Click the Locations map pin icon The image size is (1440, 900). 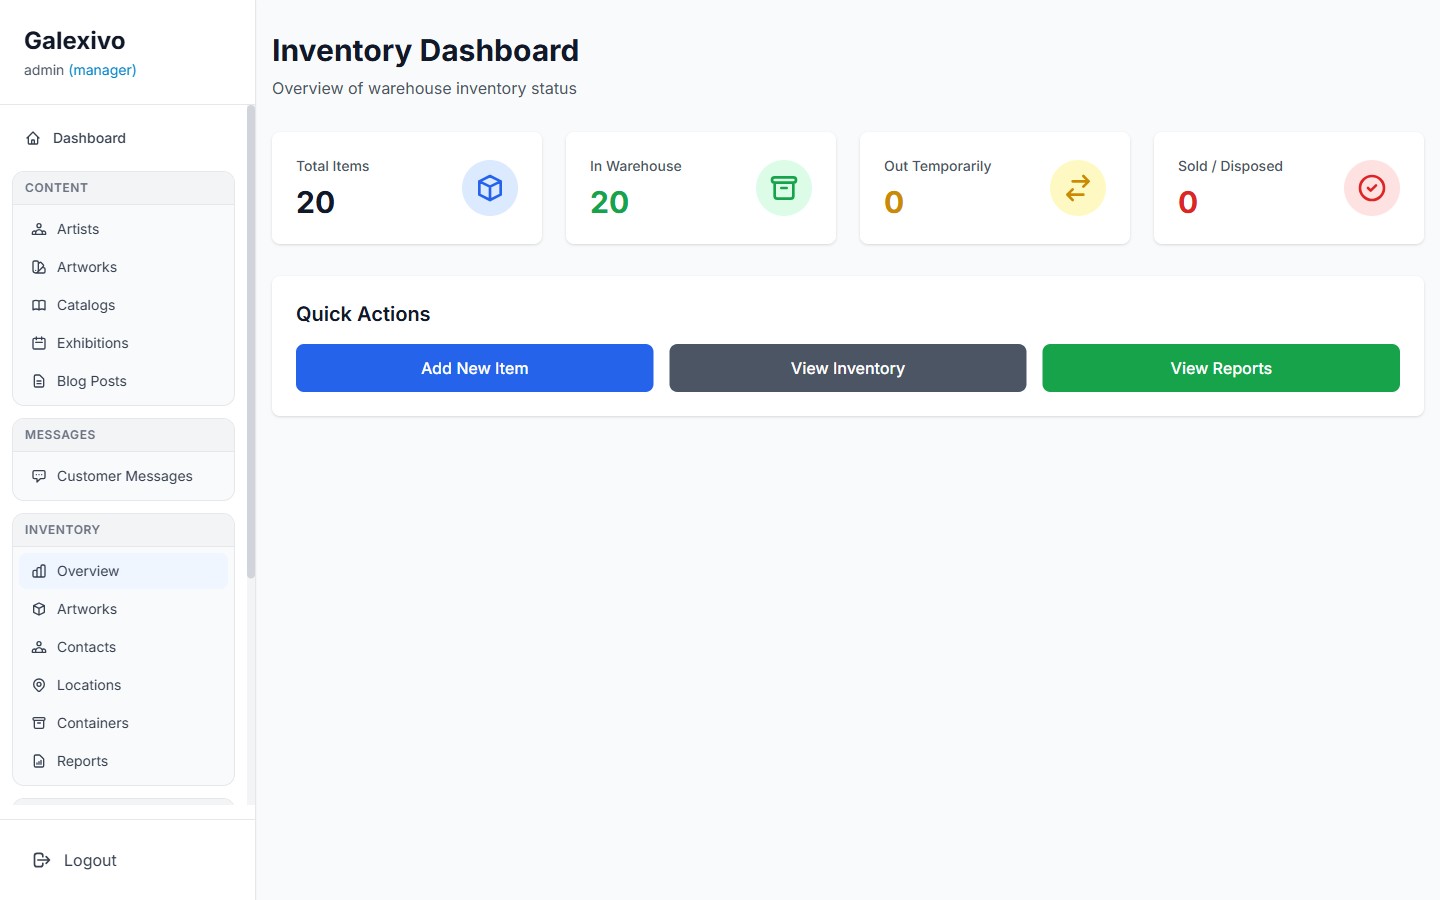tap(39, 685)
